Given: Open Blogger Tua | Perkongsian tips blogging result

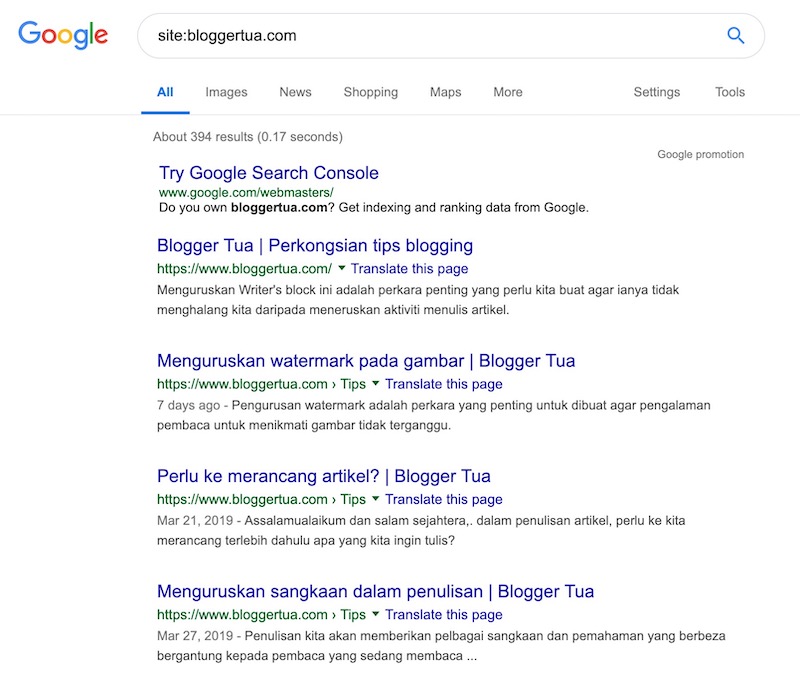Looking at the screenshot, I should [315, 245].
